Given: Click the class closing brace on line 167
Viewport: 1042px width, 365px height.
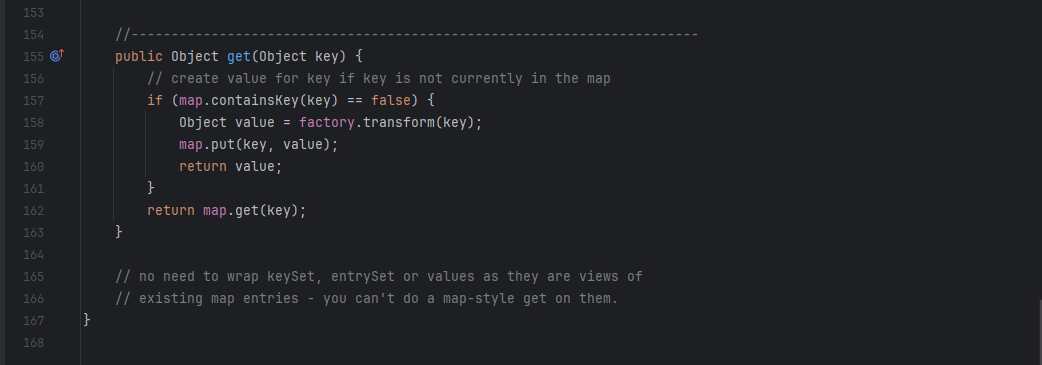Looking at the screenshot, I should coord(87,320).
